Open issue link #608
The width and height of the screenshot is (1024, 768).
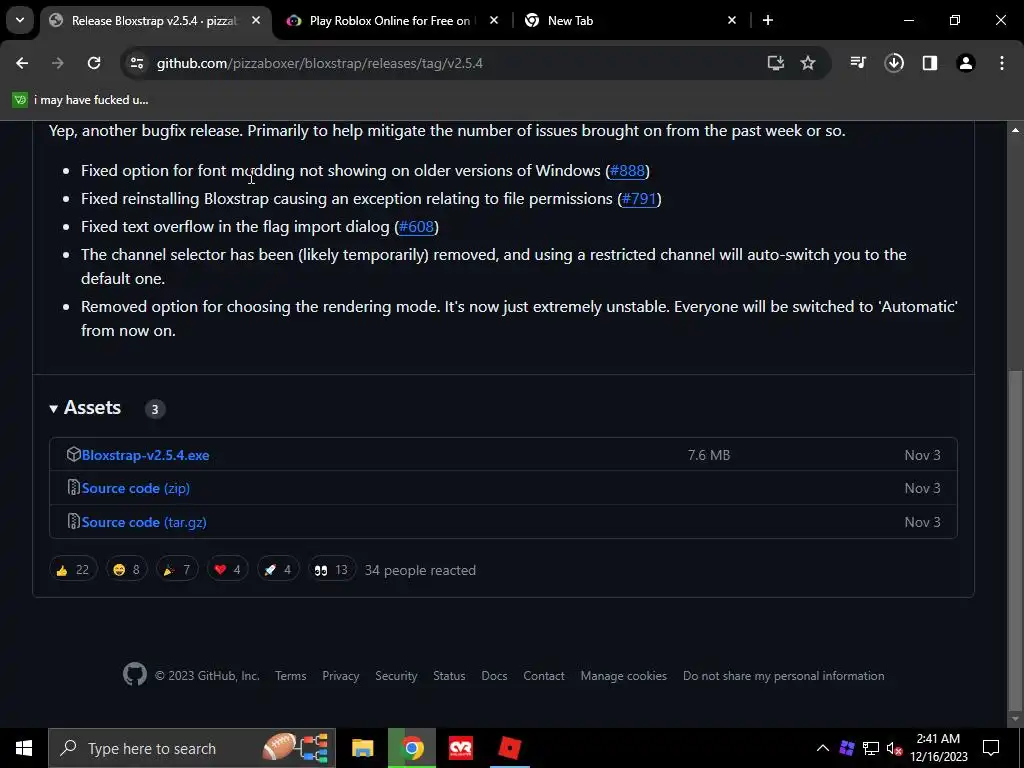click(417, 227)
